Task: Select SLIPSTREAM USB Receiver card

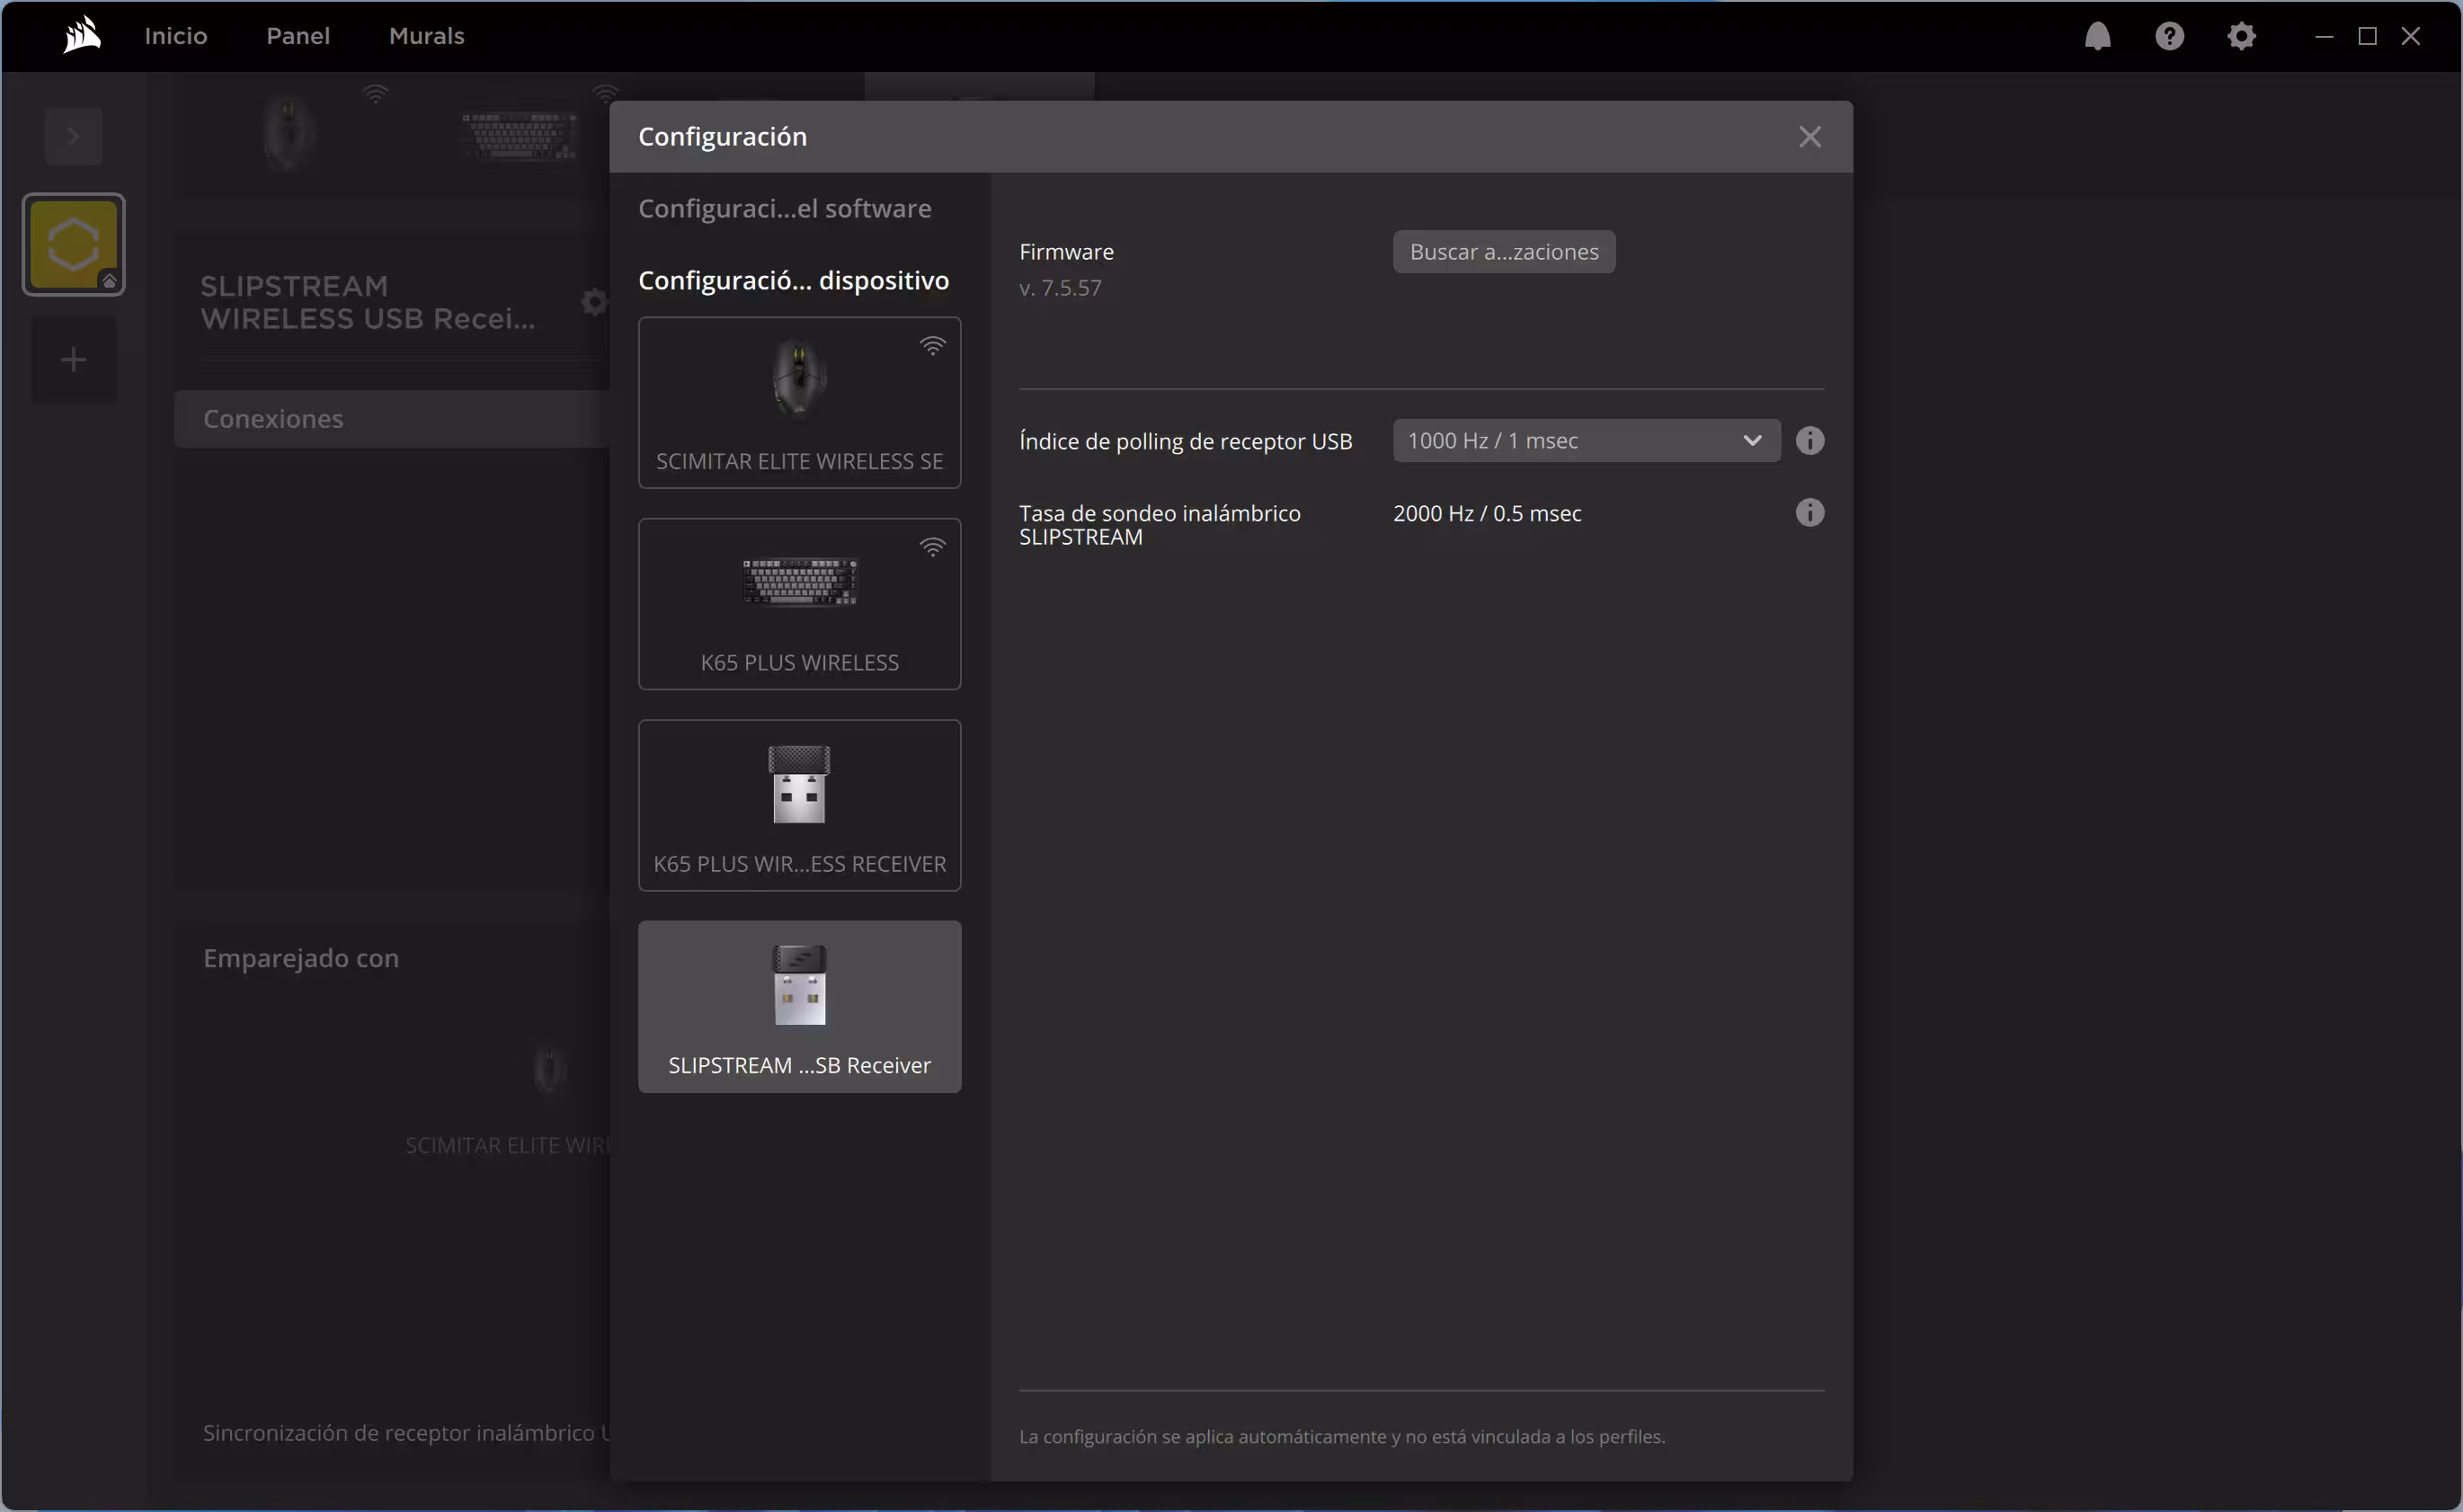Action: pyautogui.click(x=799, y=1007)
